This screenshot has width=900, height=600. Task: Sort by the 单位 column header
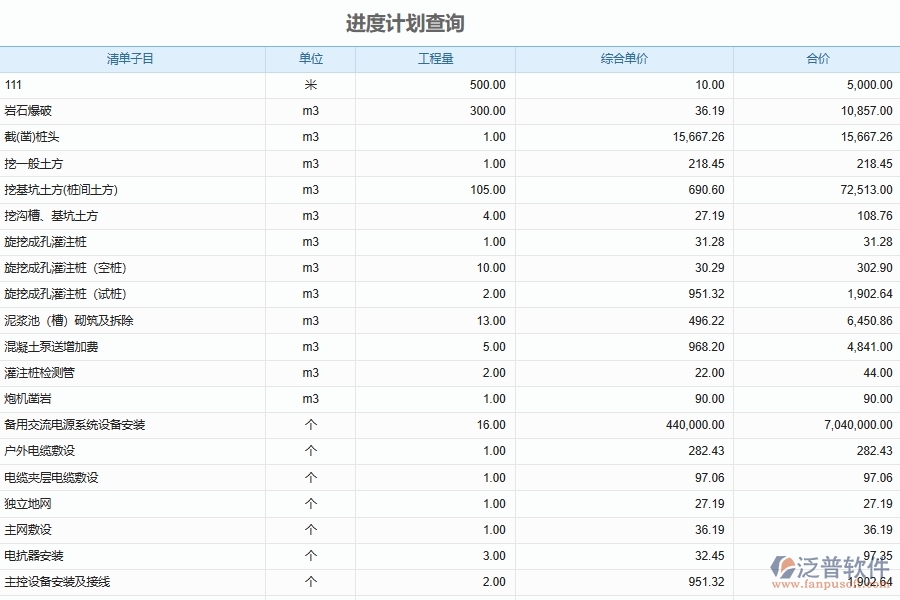tap(310, 59)
